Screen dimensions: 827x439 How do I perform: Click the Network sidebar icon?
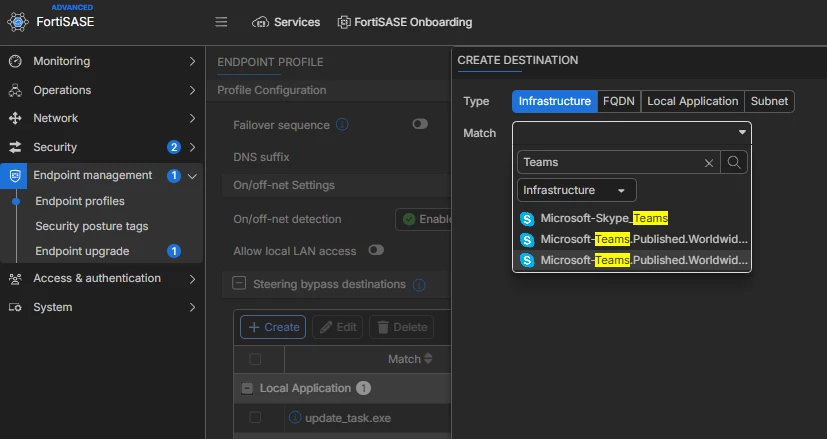15,118
